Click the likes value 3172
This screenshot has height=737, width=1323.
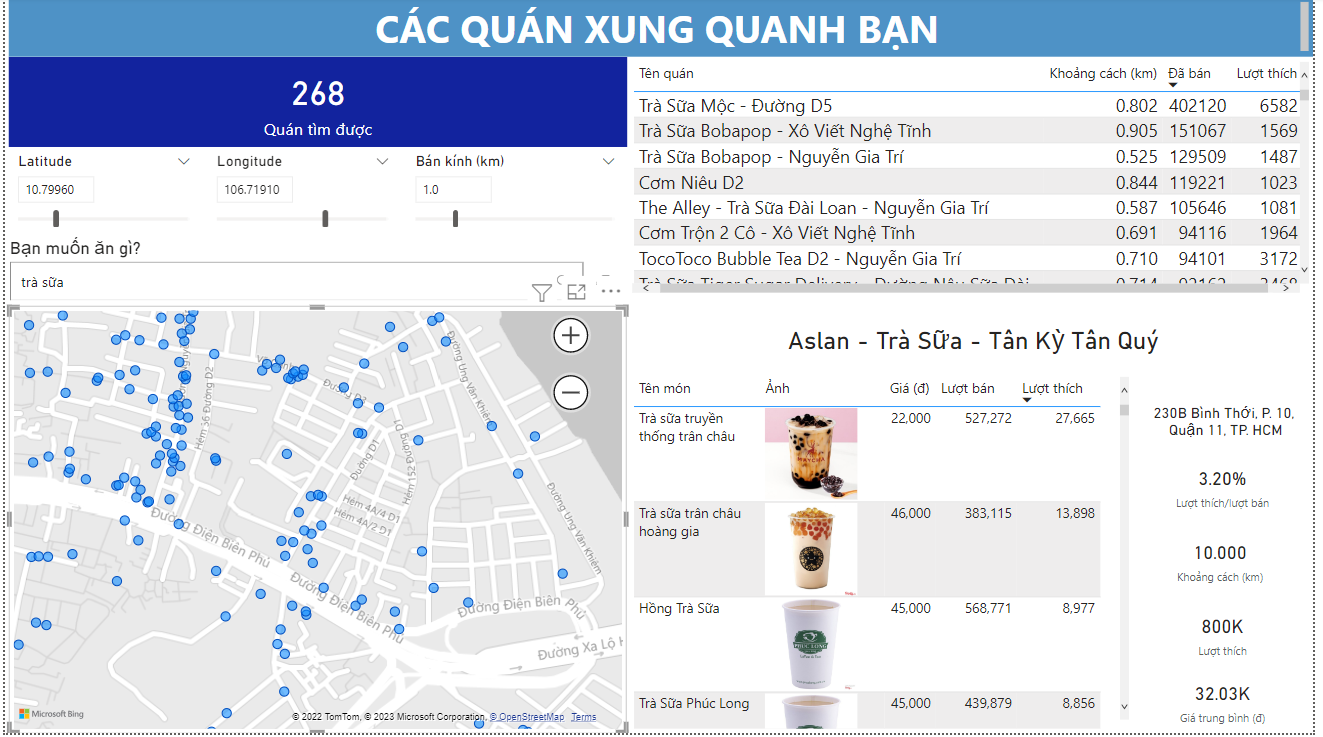(1279, 259)
